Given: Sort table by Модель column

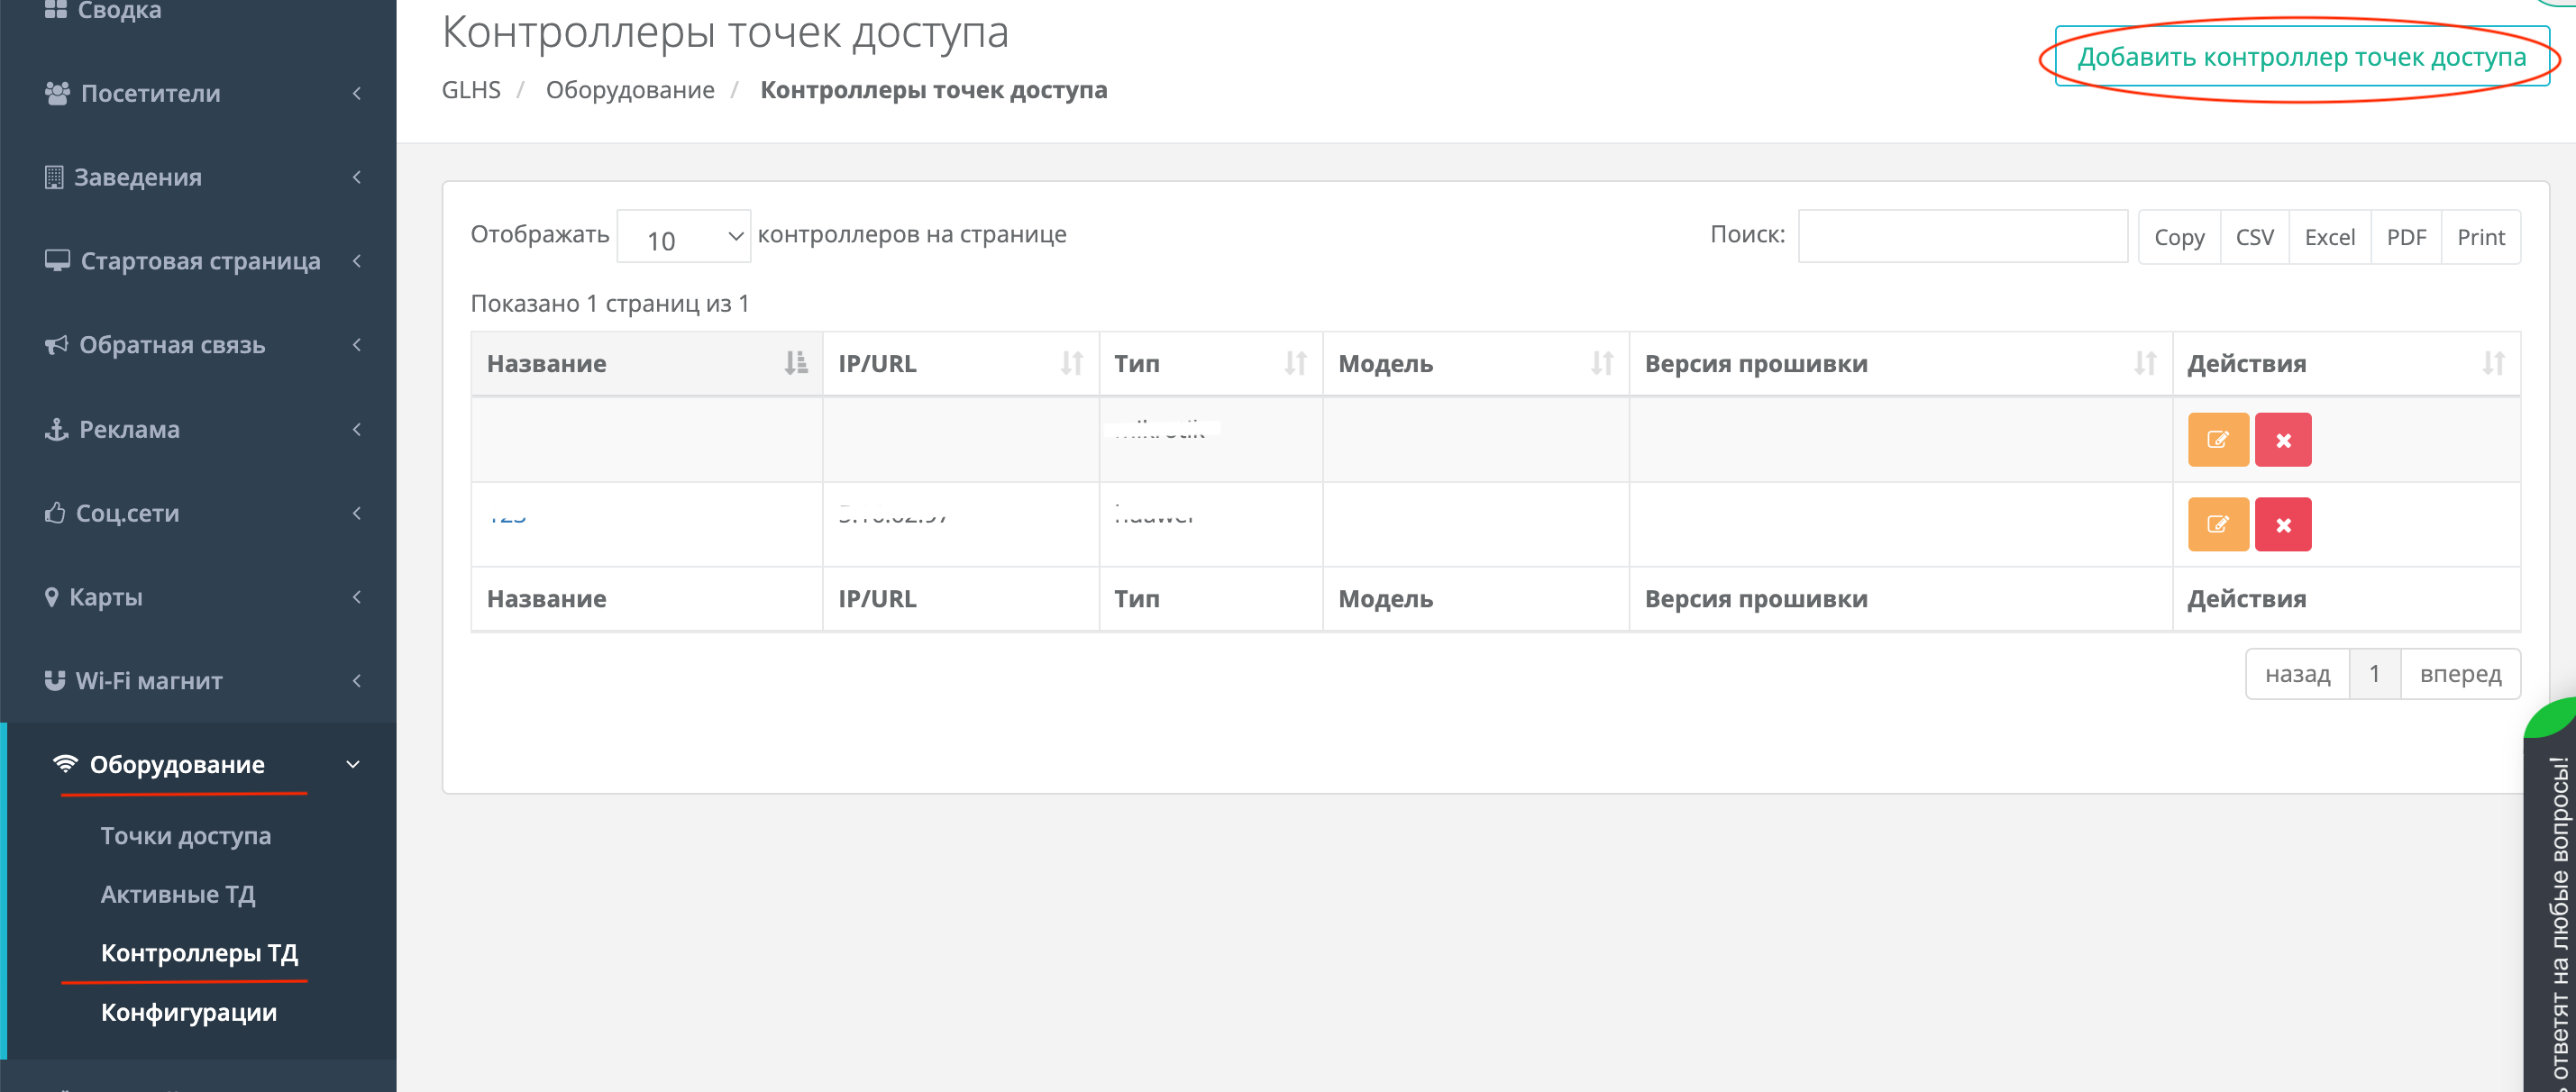Looking at the screenshot, I should pos(1476,364).
